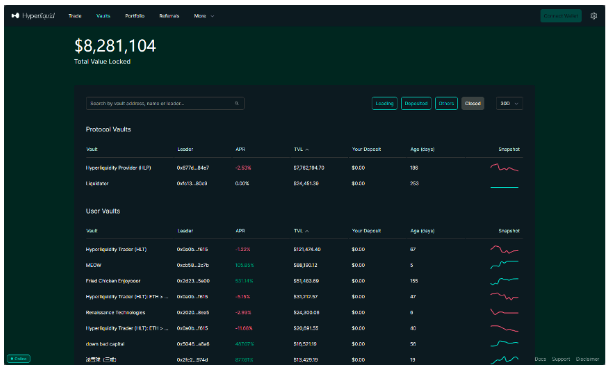
Task: Sort Protocol Vaults by Leader
Action: (x=185, y=149)
